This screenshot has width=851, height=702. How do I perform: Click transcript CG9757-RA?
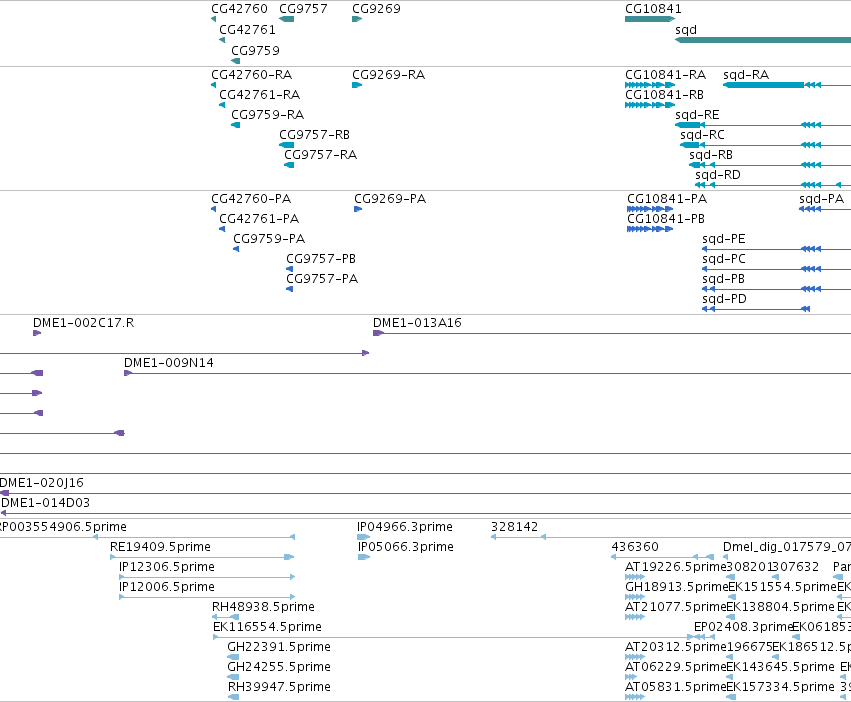(x=320, y=155)
